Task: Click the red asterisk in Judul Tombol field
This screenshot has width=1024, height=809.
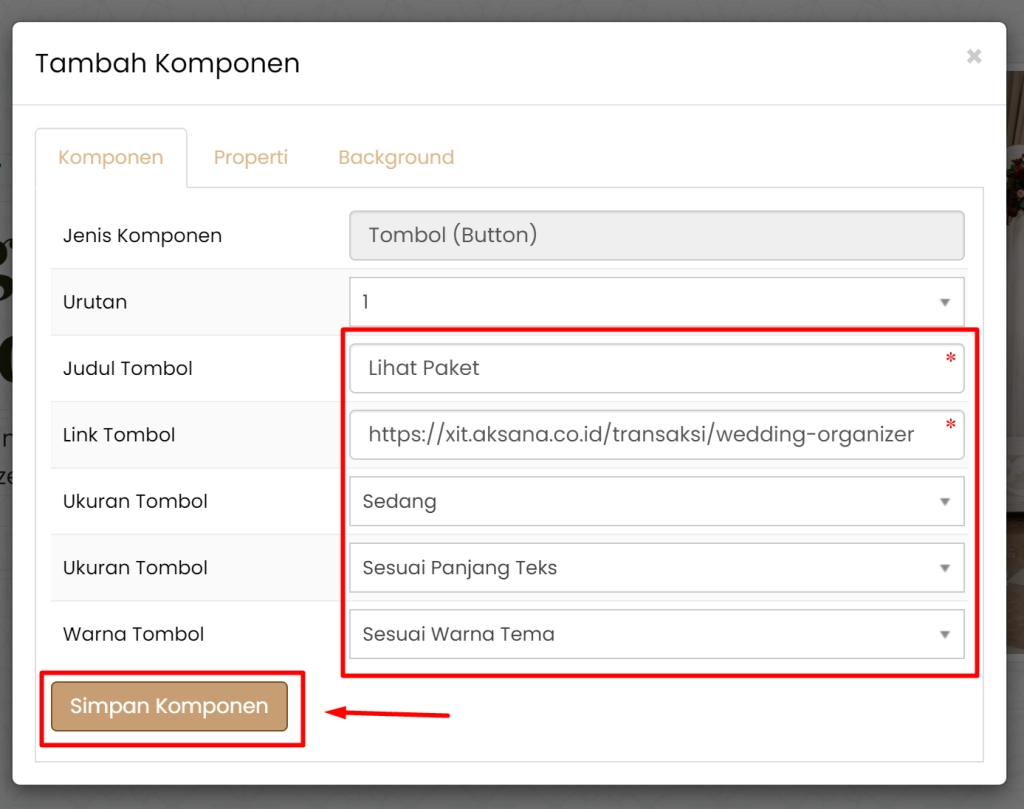Action: [950, 360]
